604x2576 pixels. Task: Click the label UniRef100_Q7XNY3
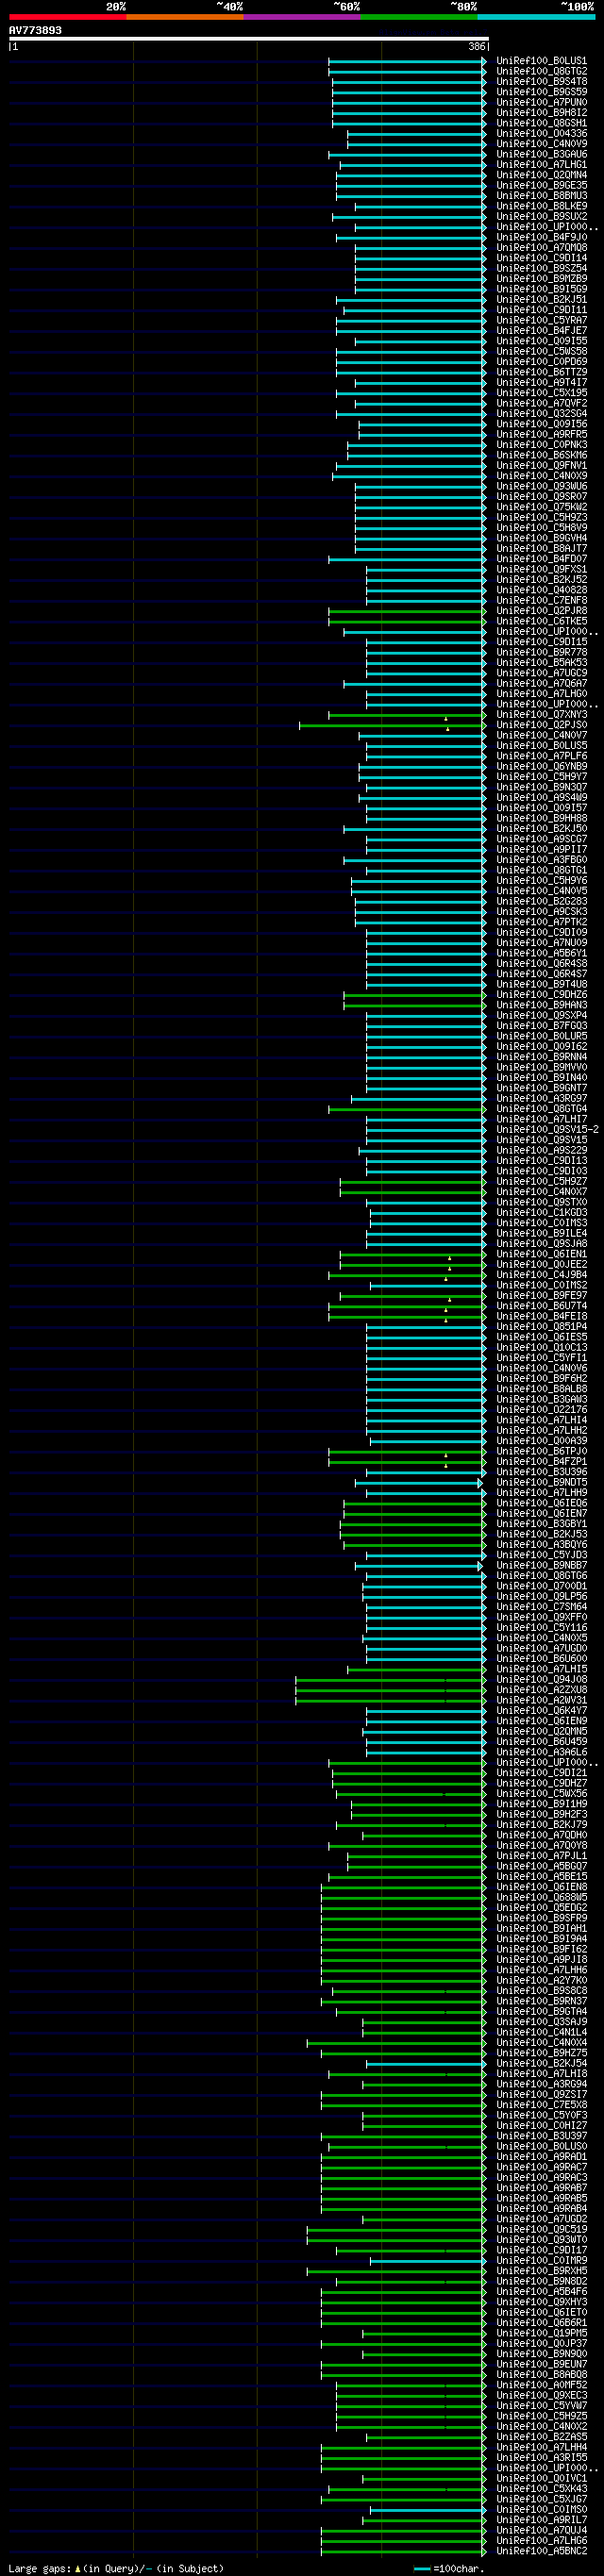[542, 715]
